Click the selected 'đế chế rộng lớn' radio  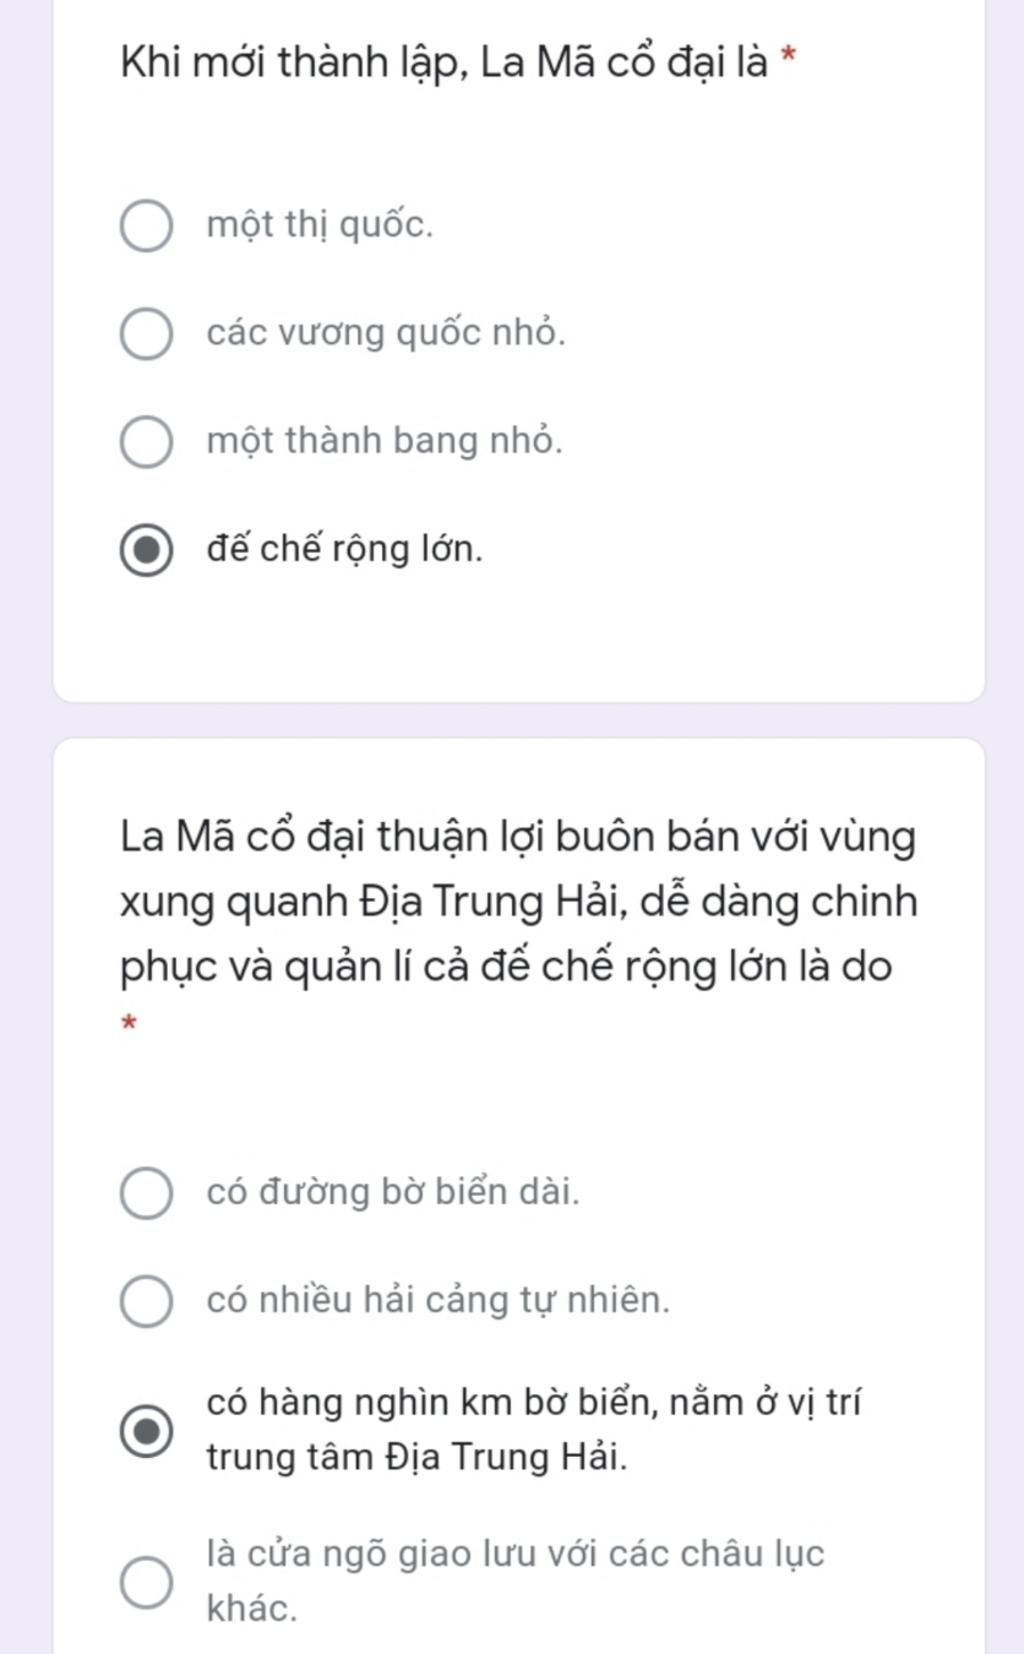[146, 550]
